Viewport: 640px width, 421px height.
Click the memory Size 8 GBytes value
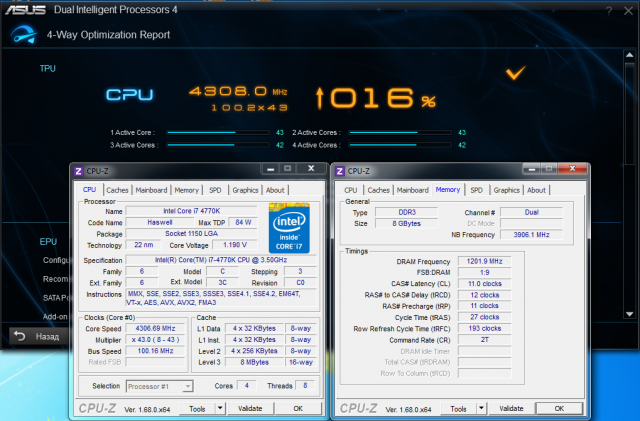(x=407, y=223)
